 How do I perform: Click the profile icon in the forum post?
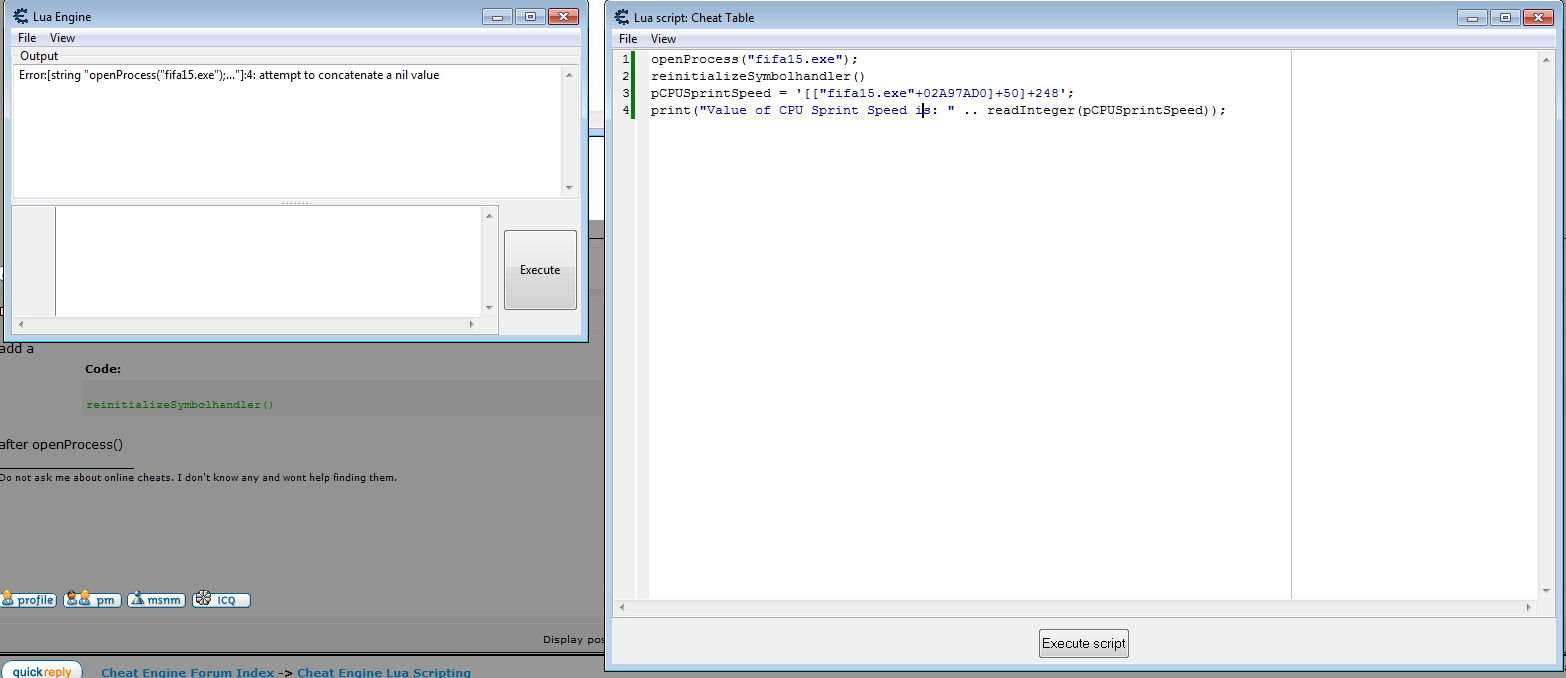[29, 599]
